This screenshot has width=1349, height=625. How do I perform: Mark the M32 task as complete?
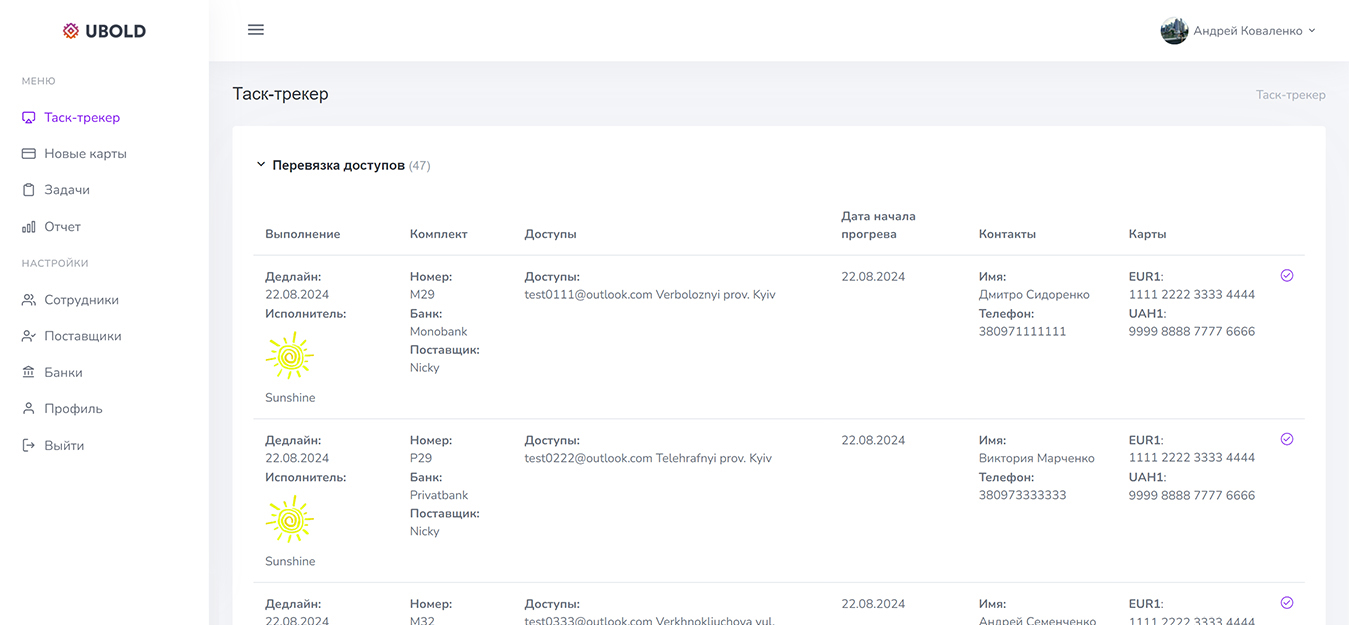click(x=1287, y=603)
